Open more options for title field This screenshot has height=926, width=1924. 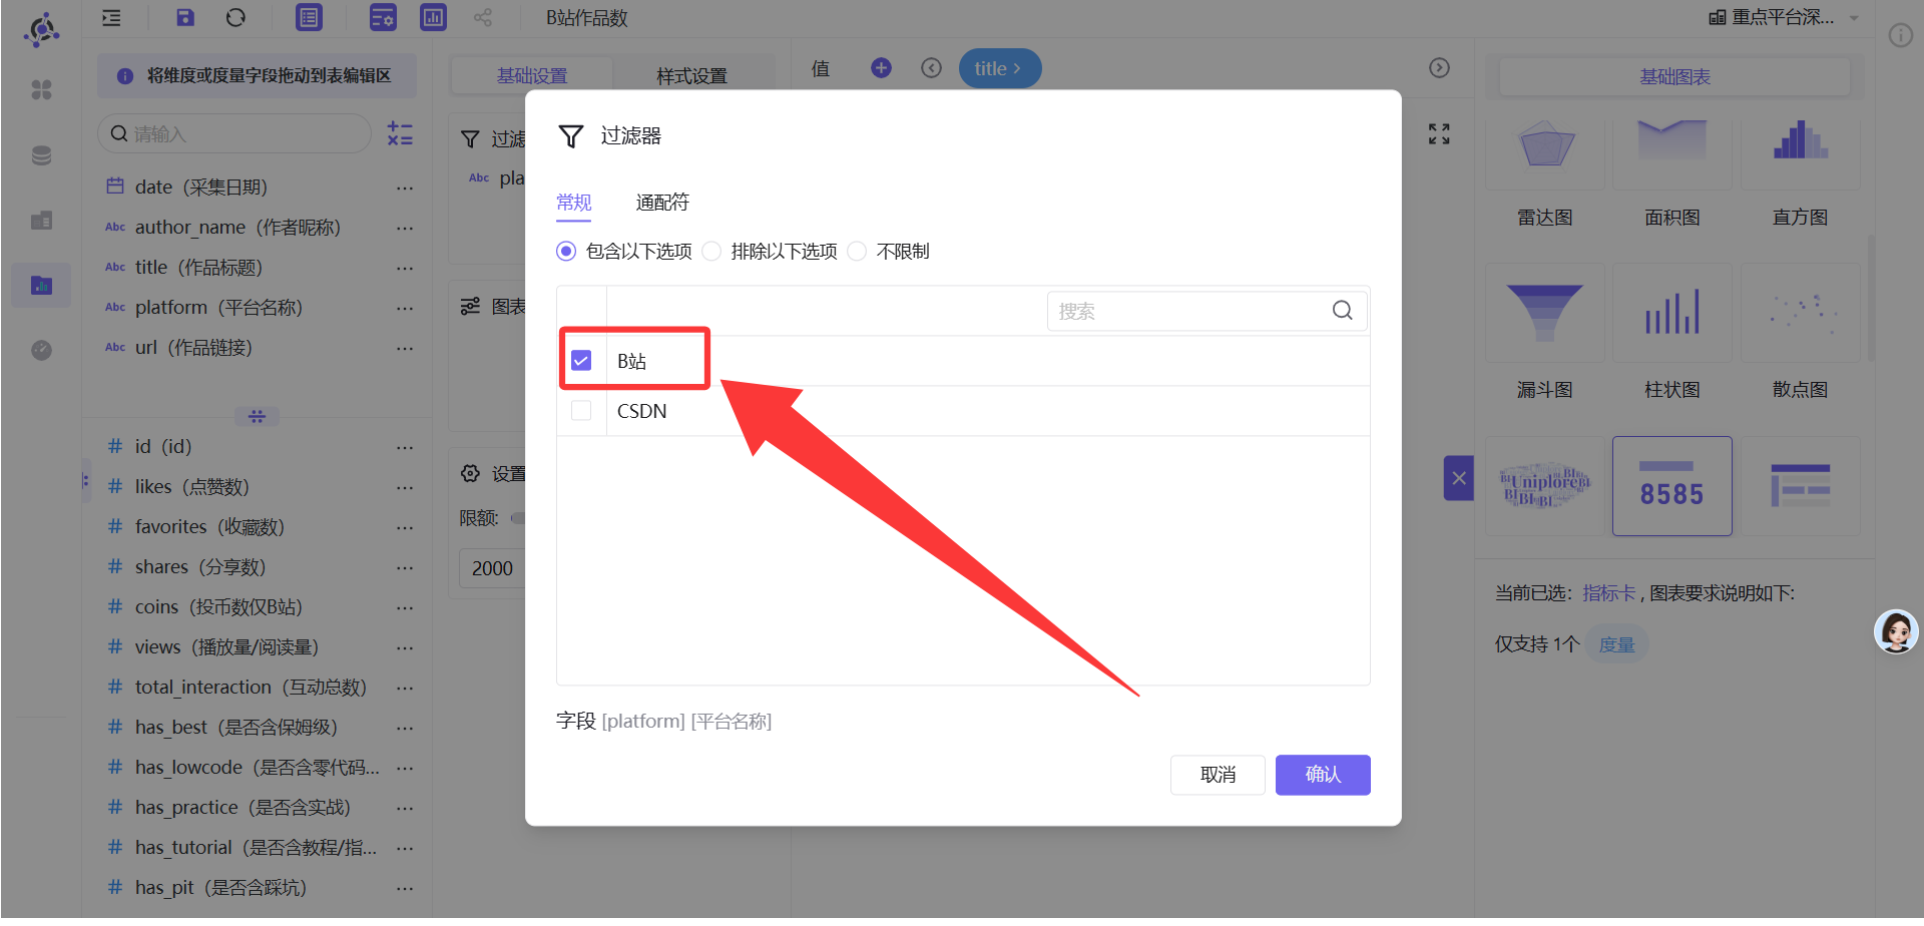[404, 268]
